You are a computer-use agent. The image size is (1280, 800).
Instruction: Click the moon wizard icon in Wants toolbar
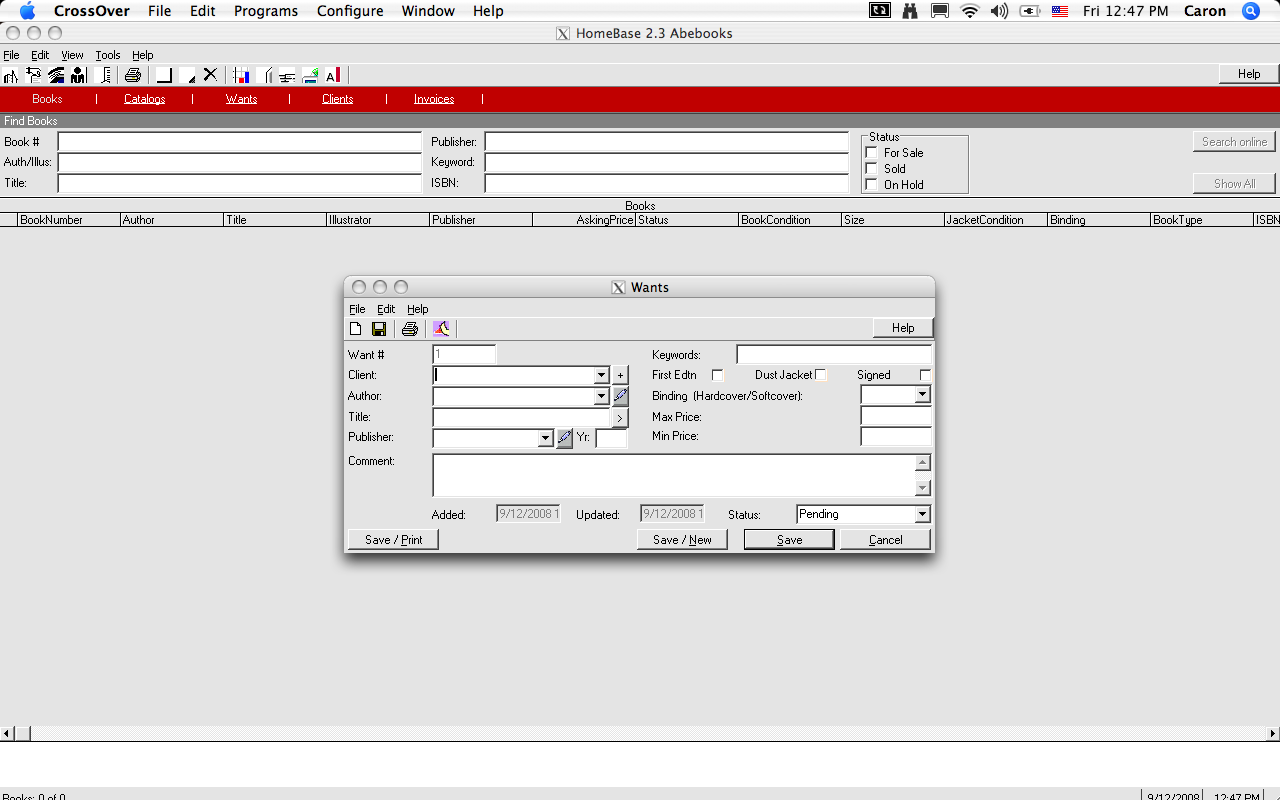[x=441, y=328]
